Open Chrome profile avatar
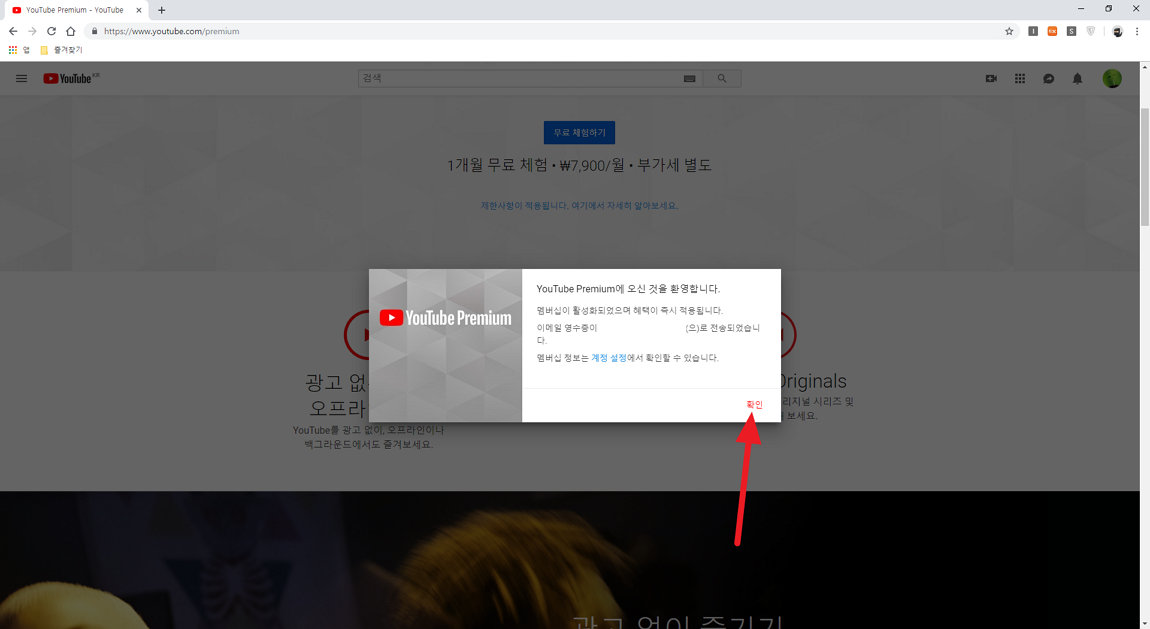Image resolution: width=1150 pixels, height=629 pixels. click(x=1117, y=32)
